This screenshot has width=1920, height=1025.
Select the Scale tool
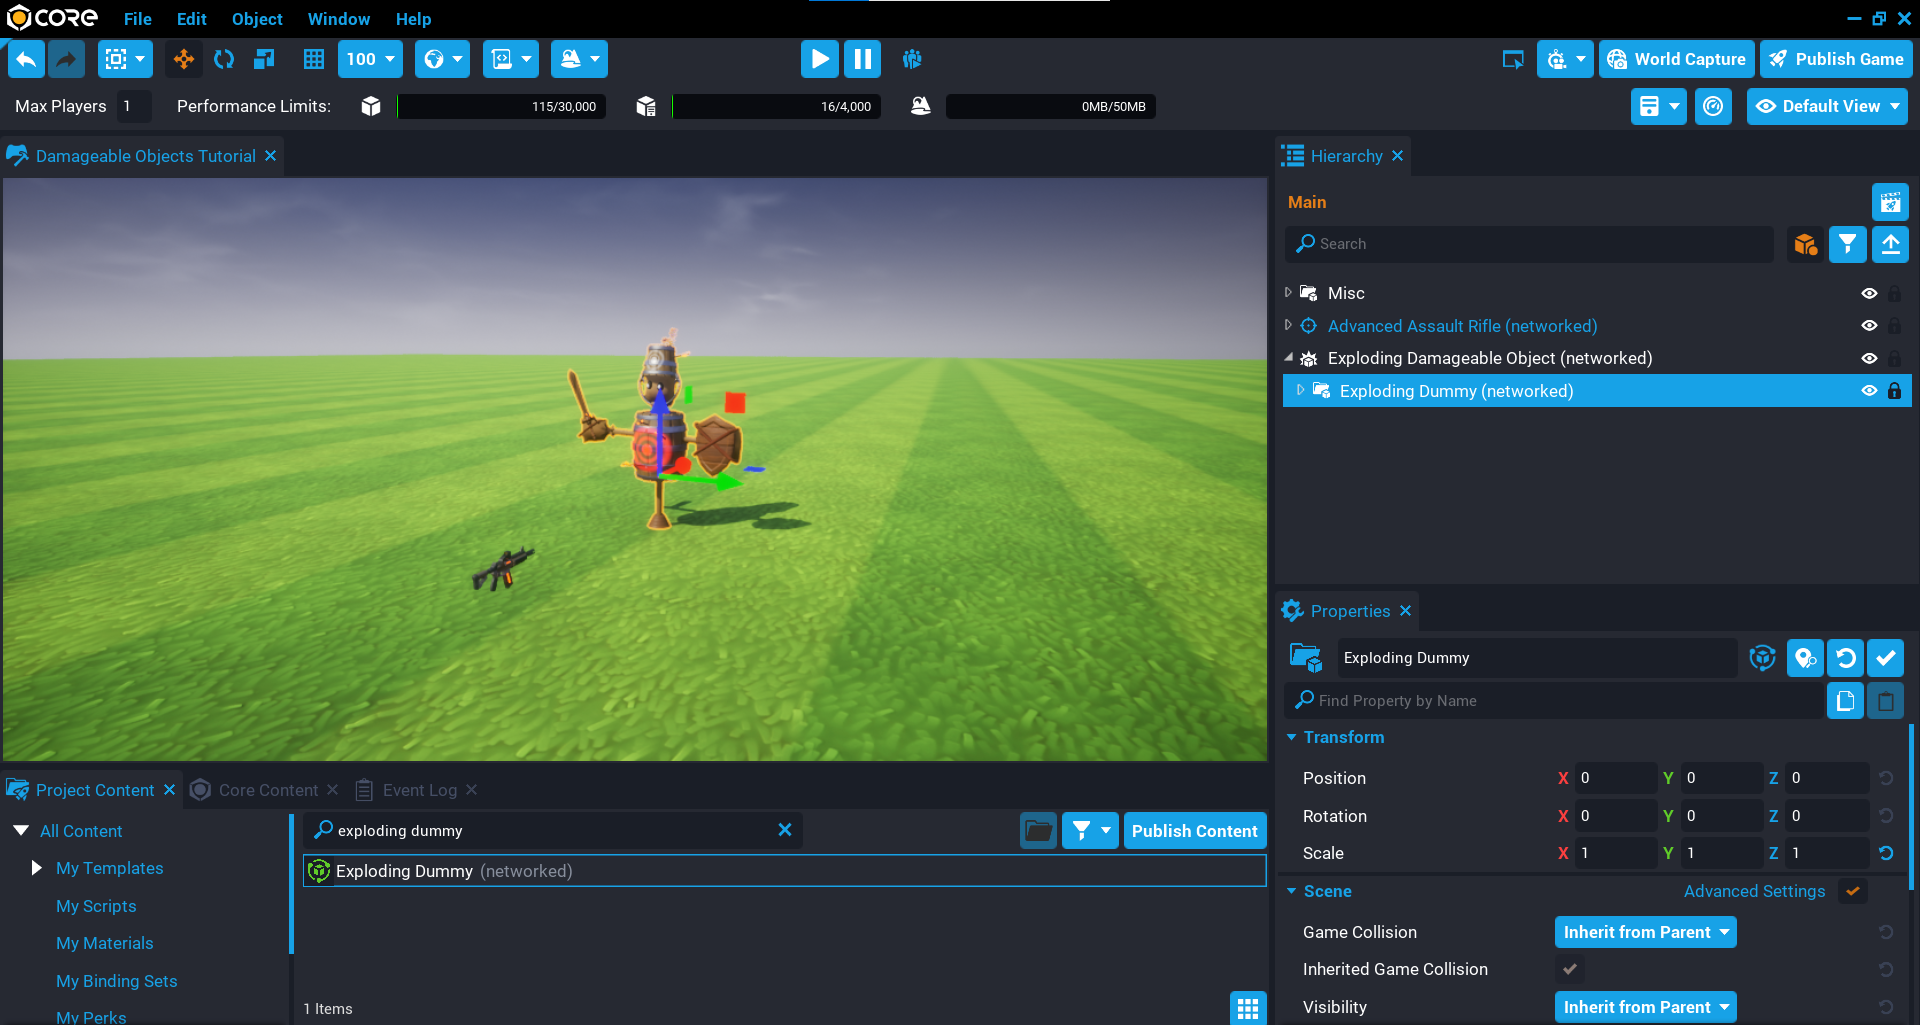(x=264, y=59)
